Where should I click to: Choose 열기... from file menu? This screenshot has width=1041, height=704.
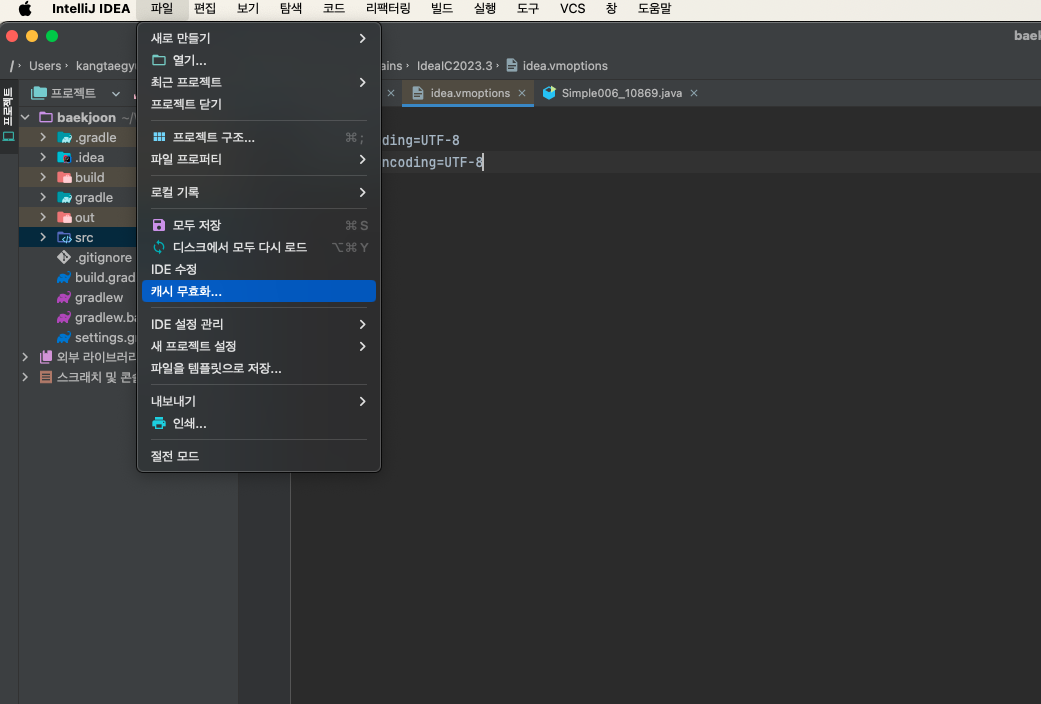point(259,60)
